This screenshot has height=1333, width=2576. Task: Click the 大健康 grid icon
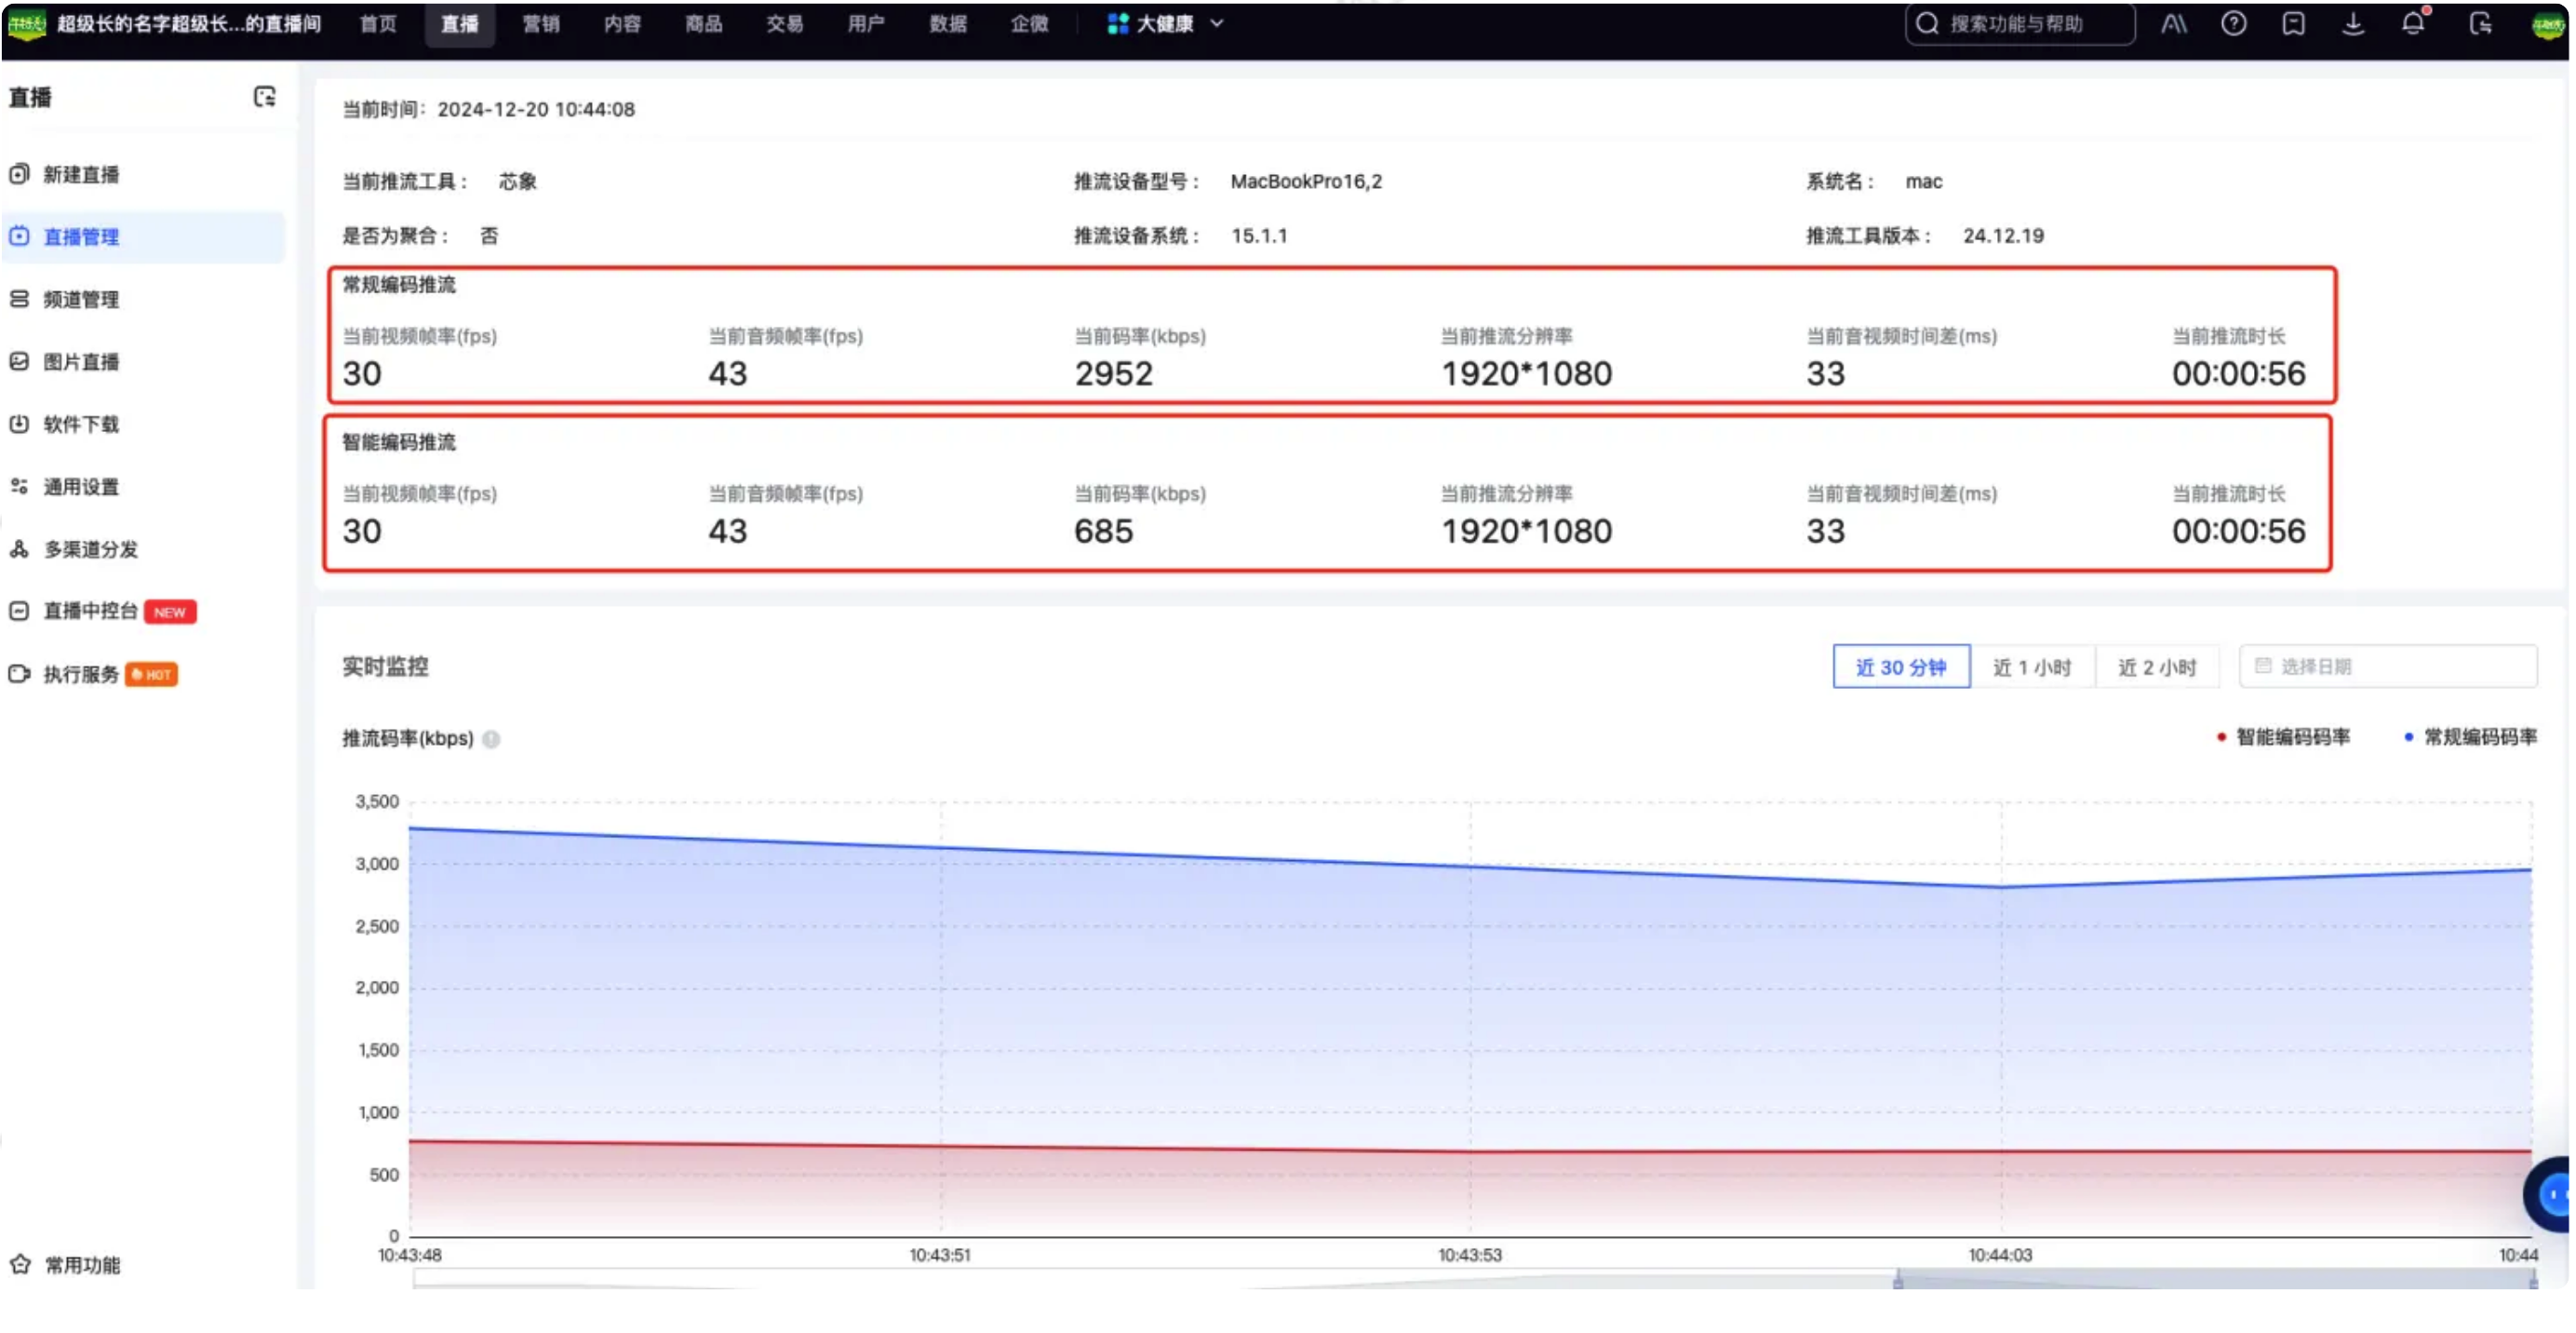click(1117, 24)
